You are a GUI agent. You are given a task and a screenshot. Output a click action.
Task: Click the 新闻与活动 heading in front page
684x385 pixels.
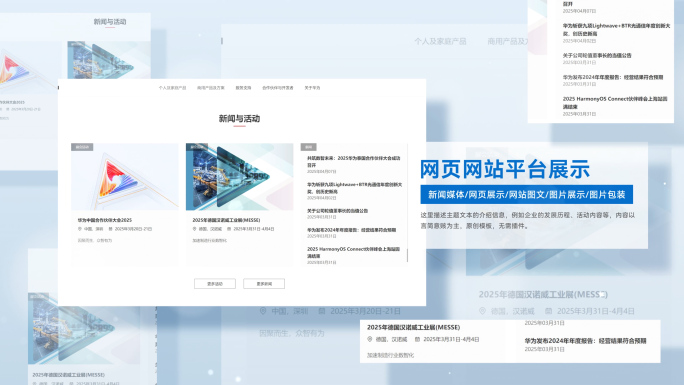point(239,119)
